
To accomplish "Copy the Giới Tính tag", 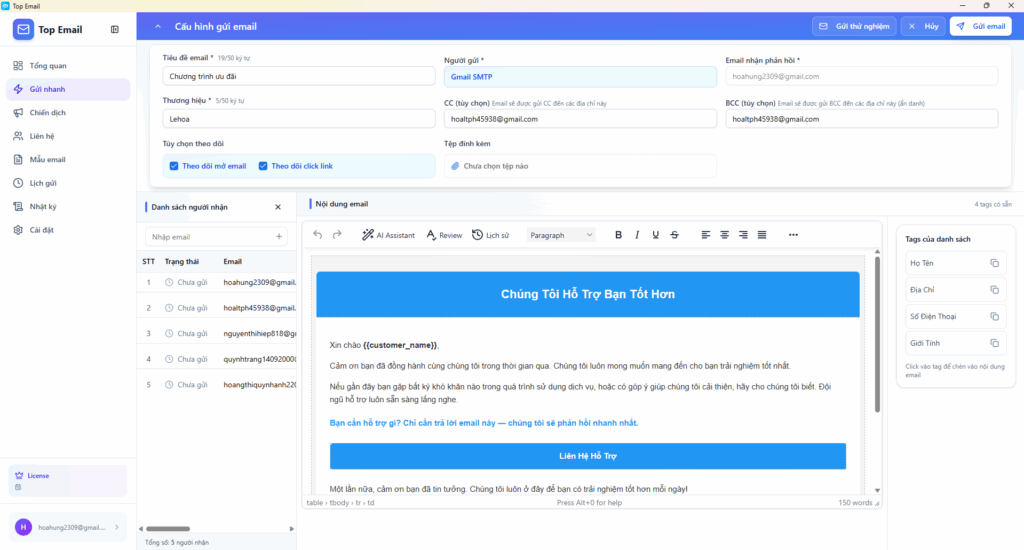I will (994, 343).
